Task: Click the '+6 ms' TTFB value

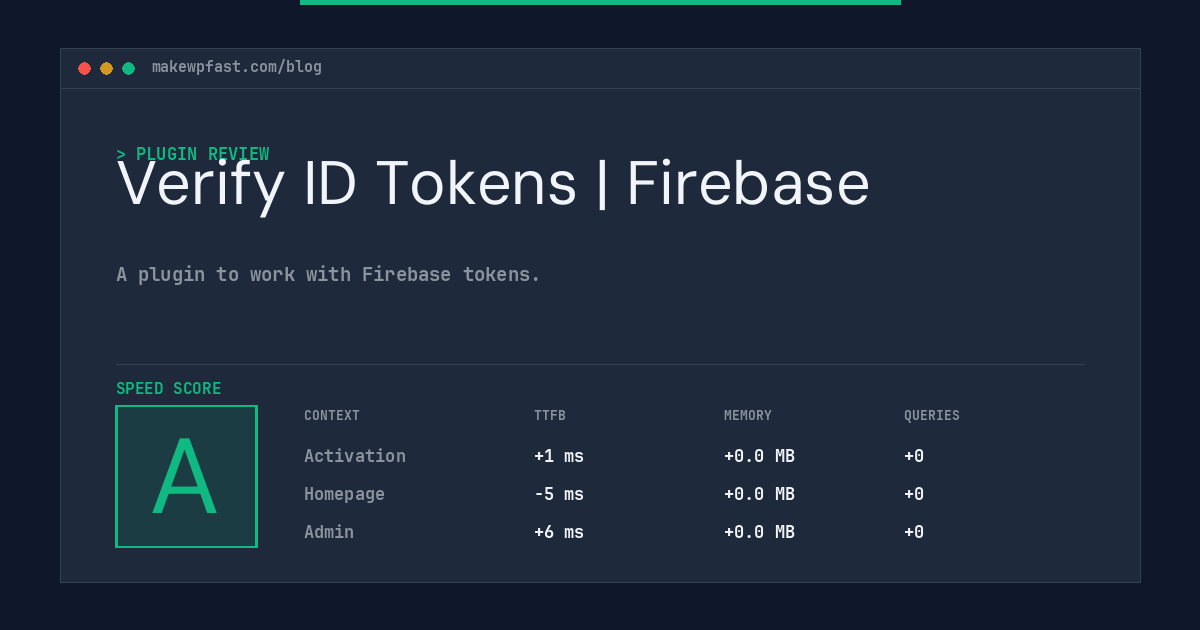Action: (x=559, y=532)
